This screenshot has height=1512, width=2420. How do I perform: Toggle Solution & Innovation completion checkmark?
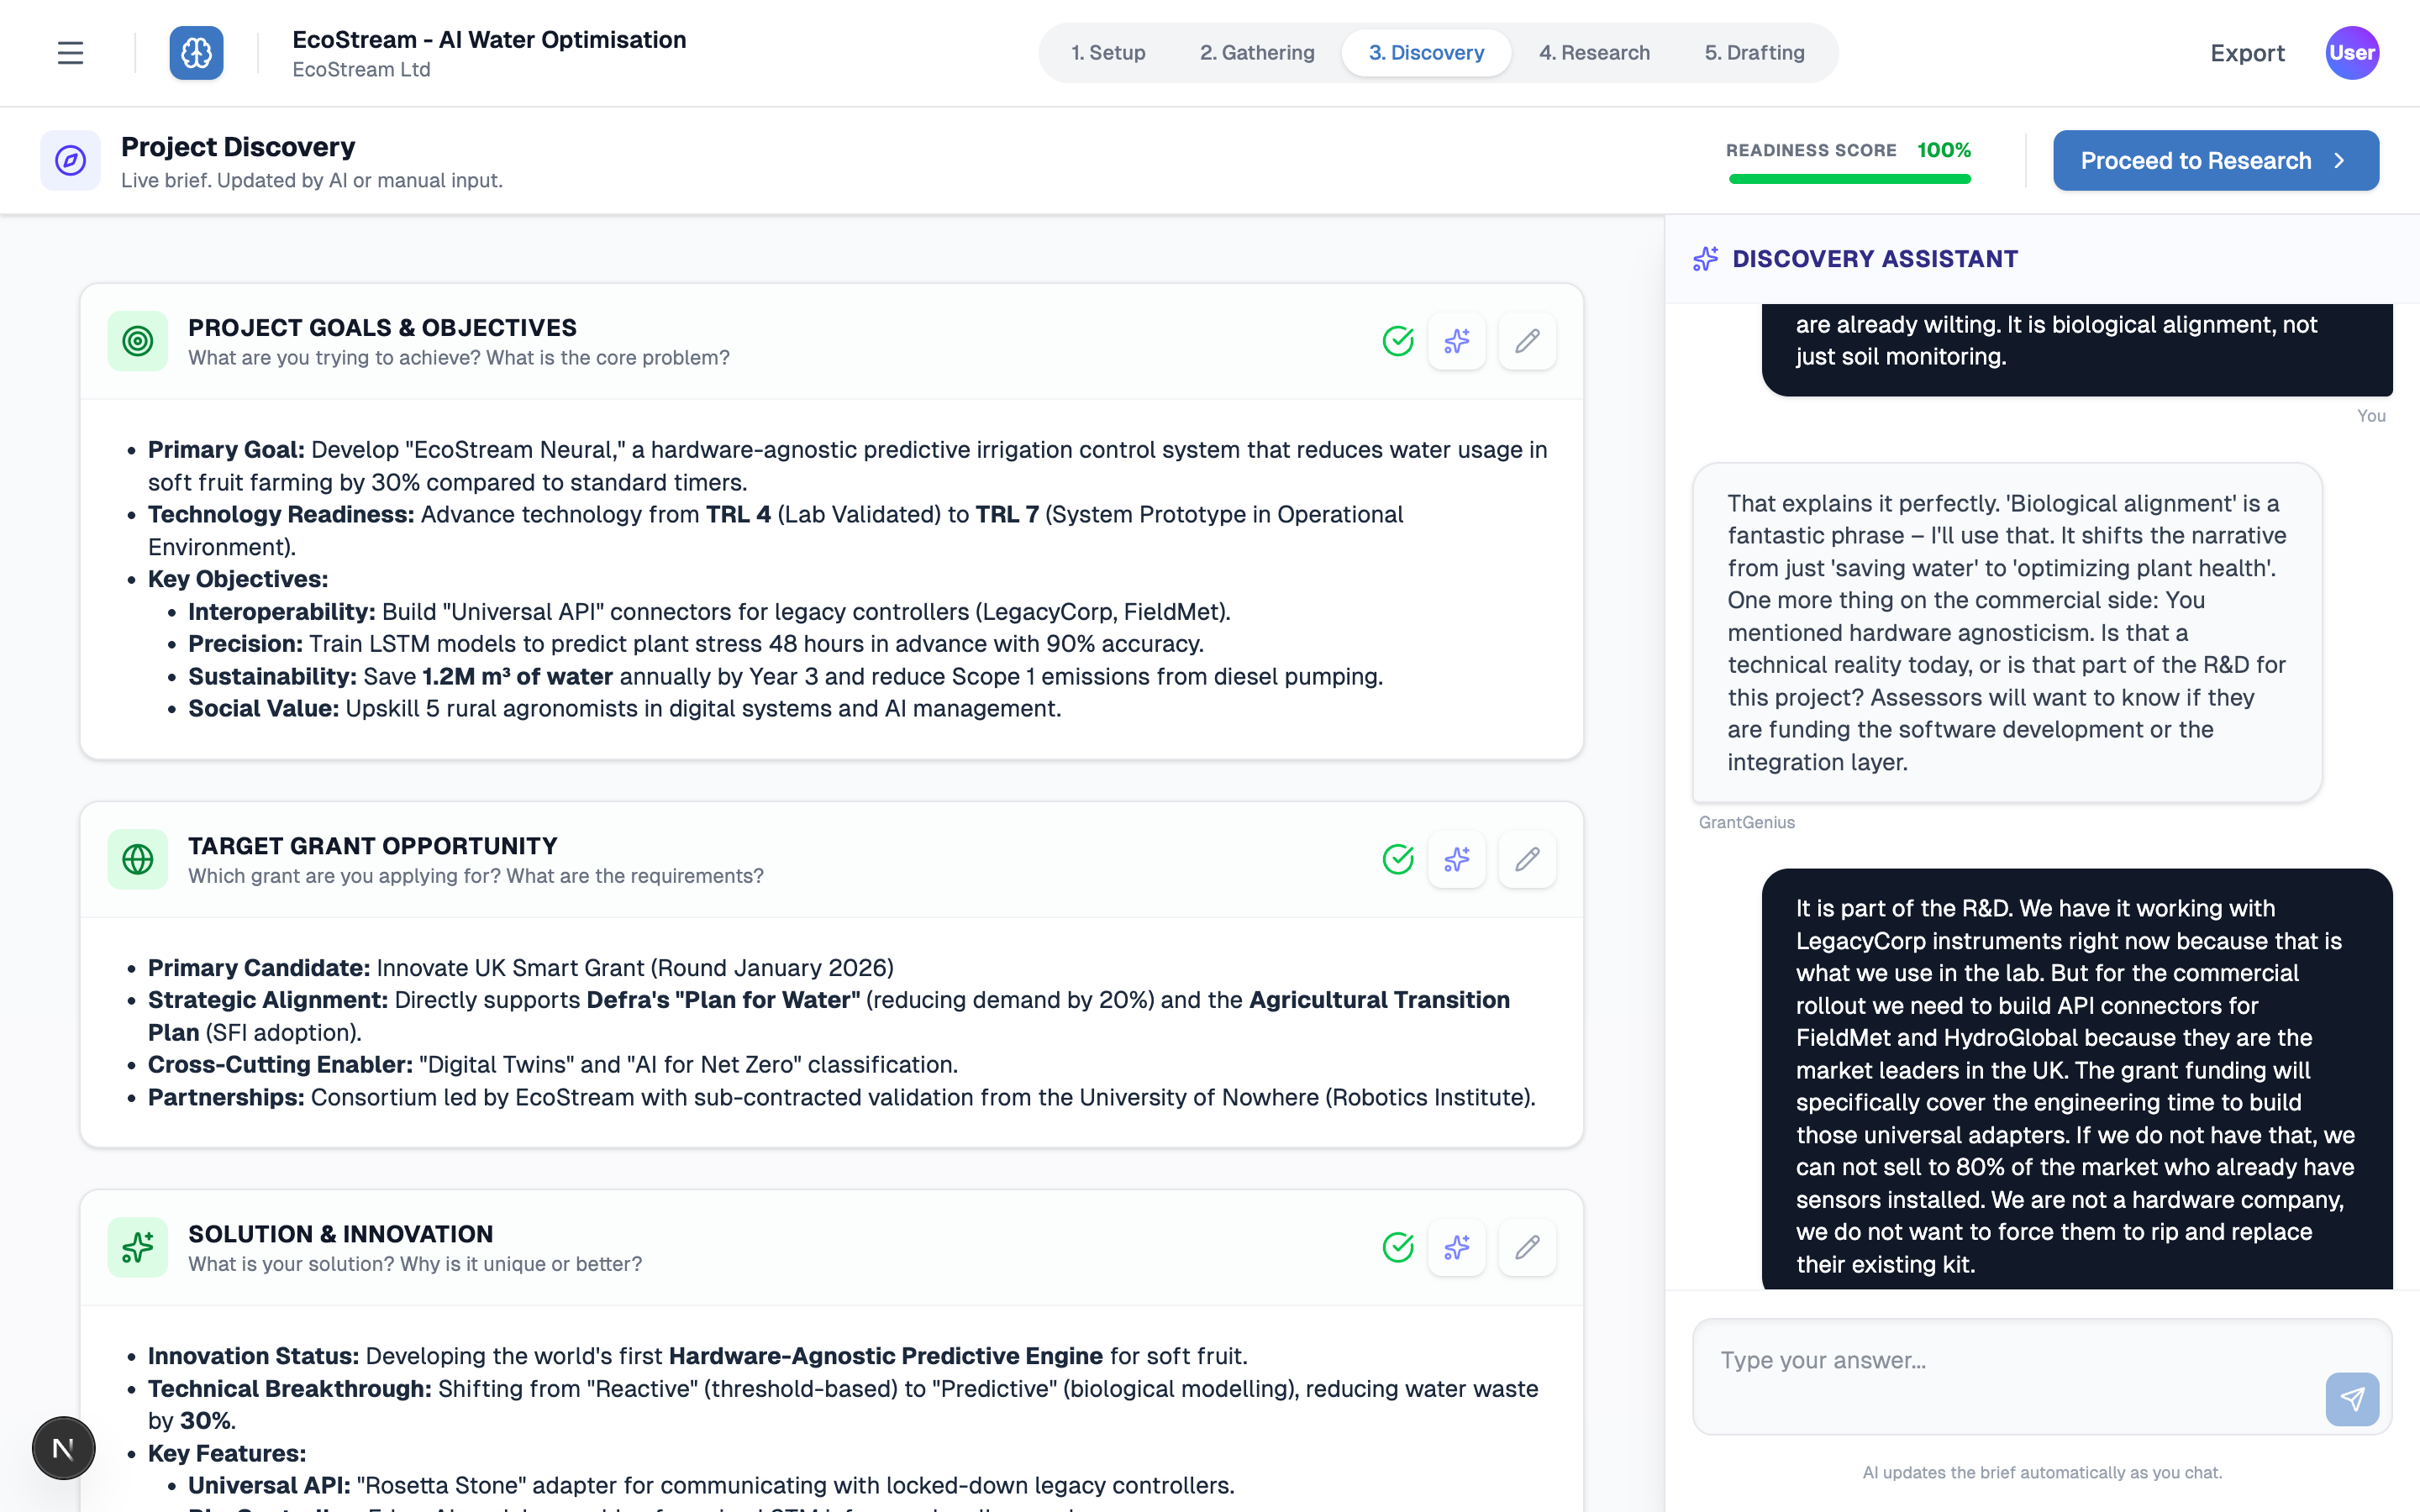[1397, 1247]
